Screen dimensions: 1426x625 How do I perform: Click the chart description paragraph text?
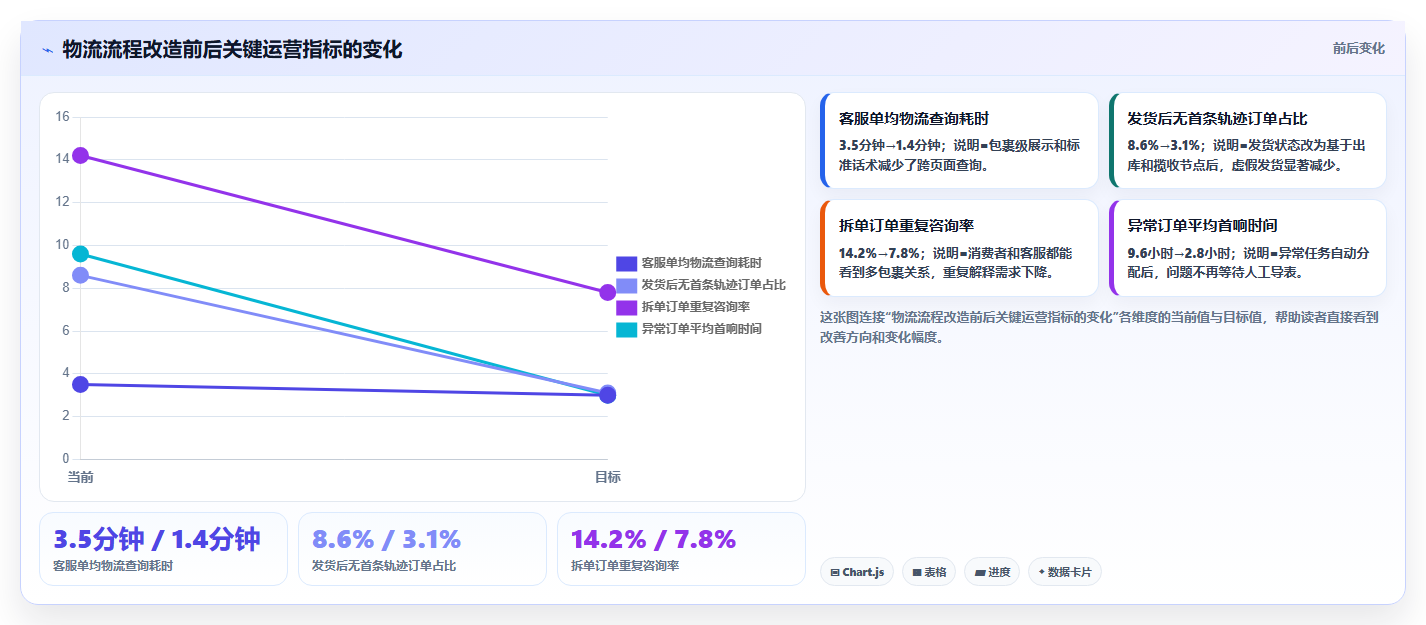1100,327
